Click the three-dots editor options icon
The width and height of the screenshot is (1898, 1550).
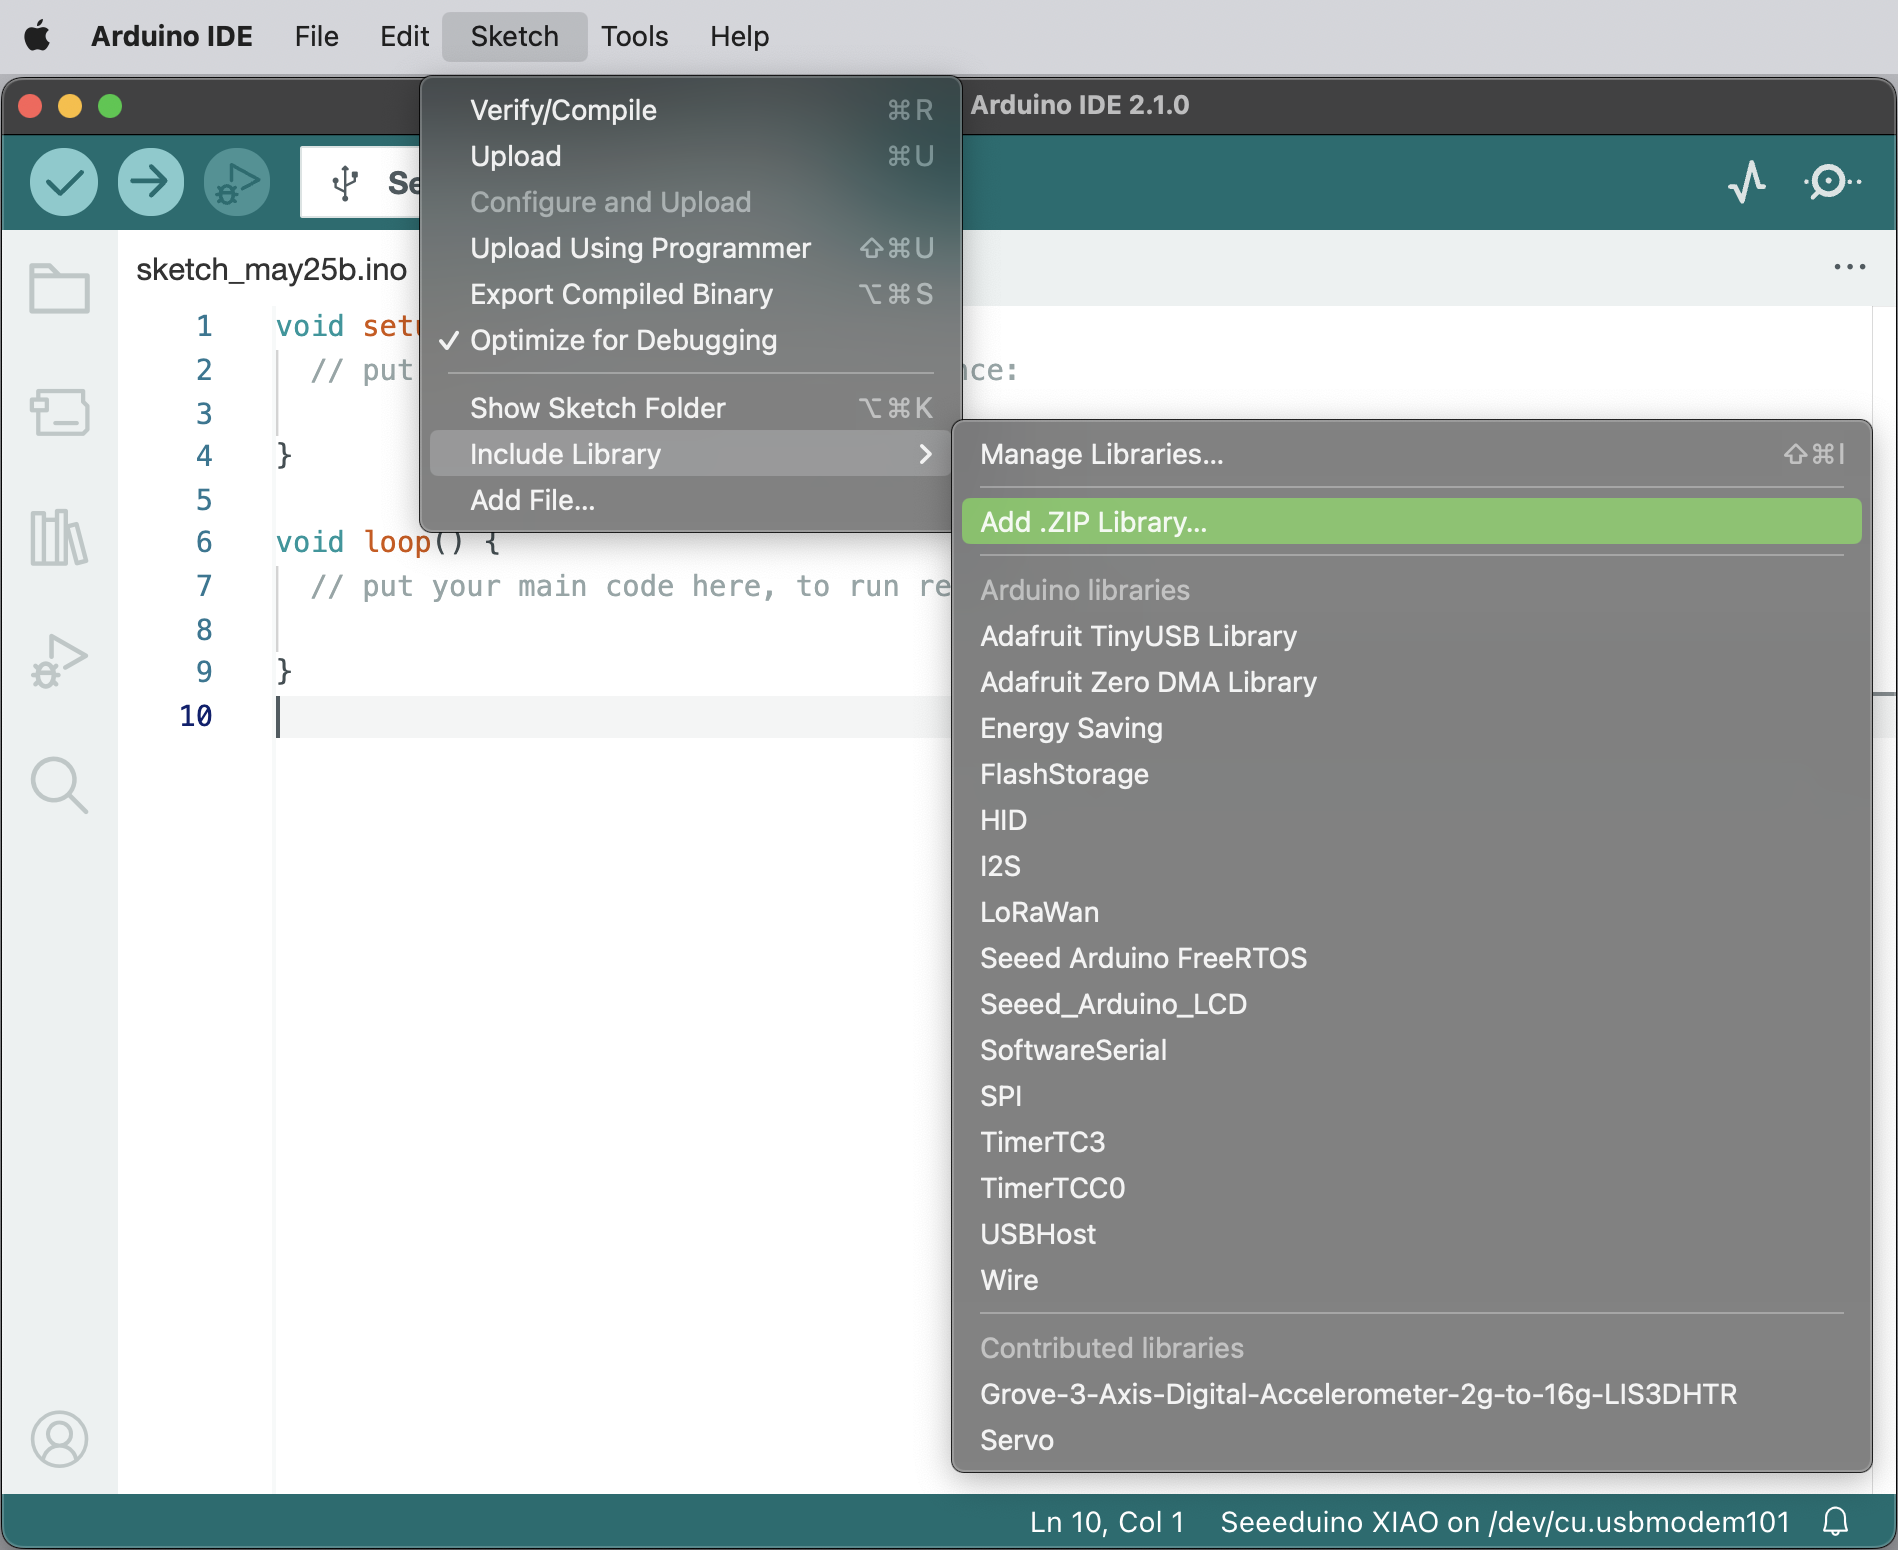(1850, 267)
